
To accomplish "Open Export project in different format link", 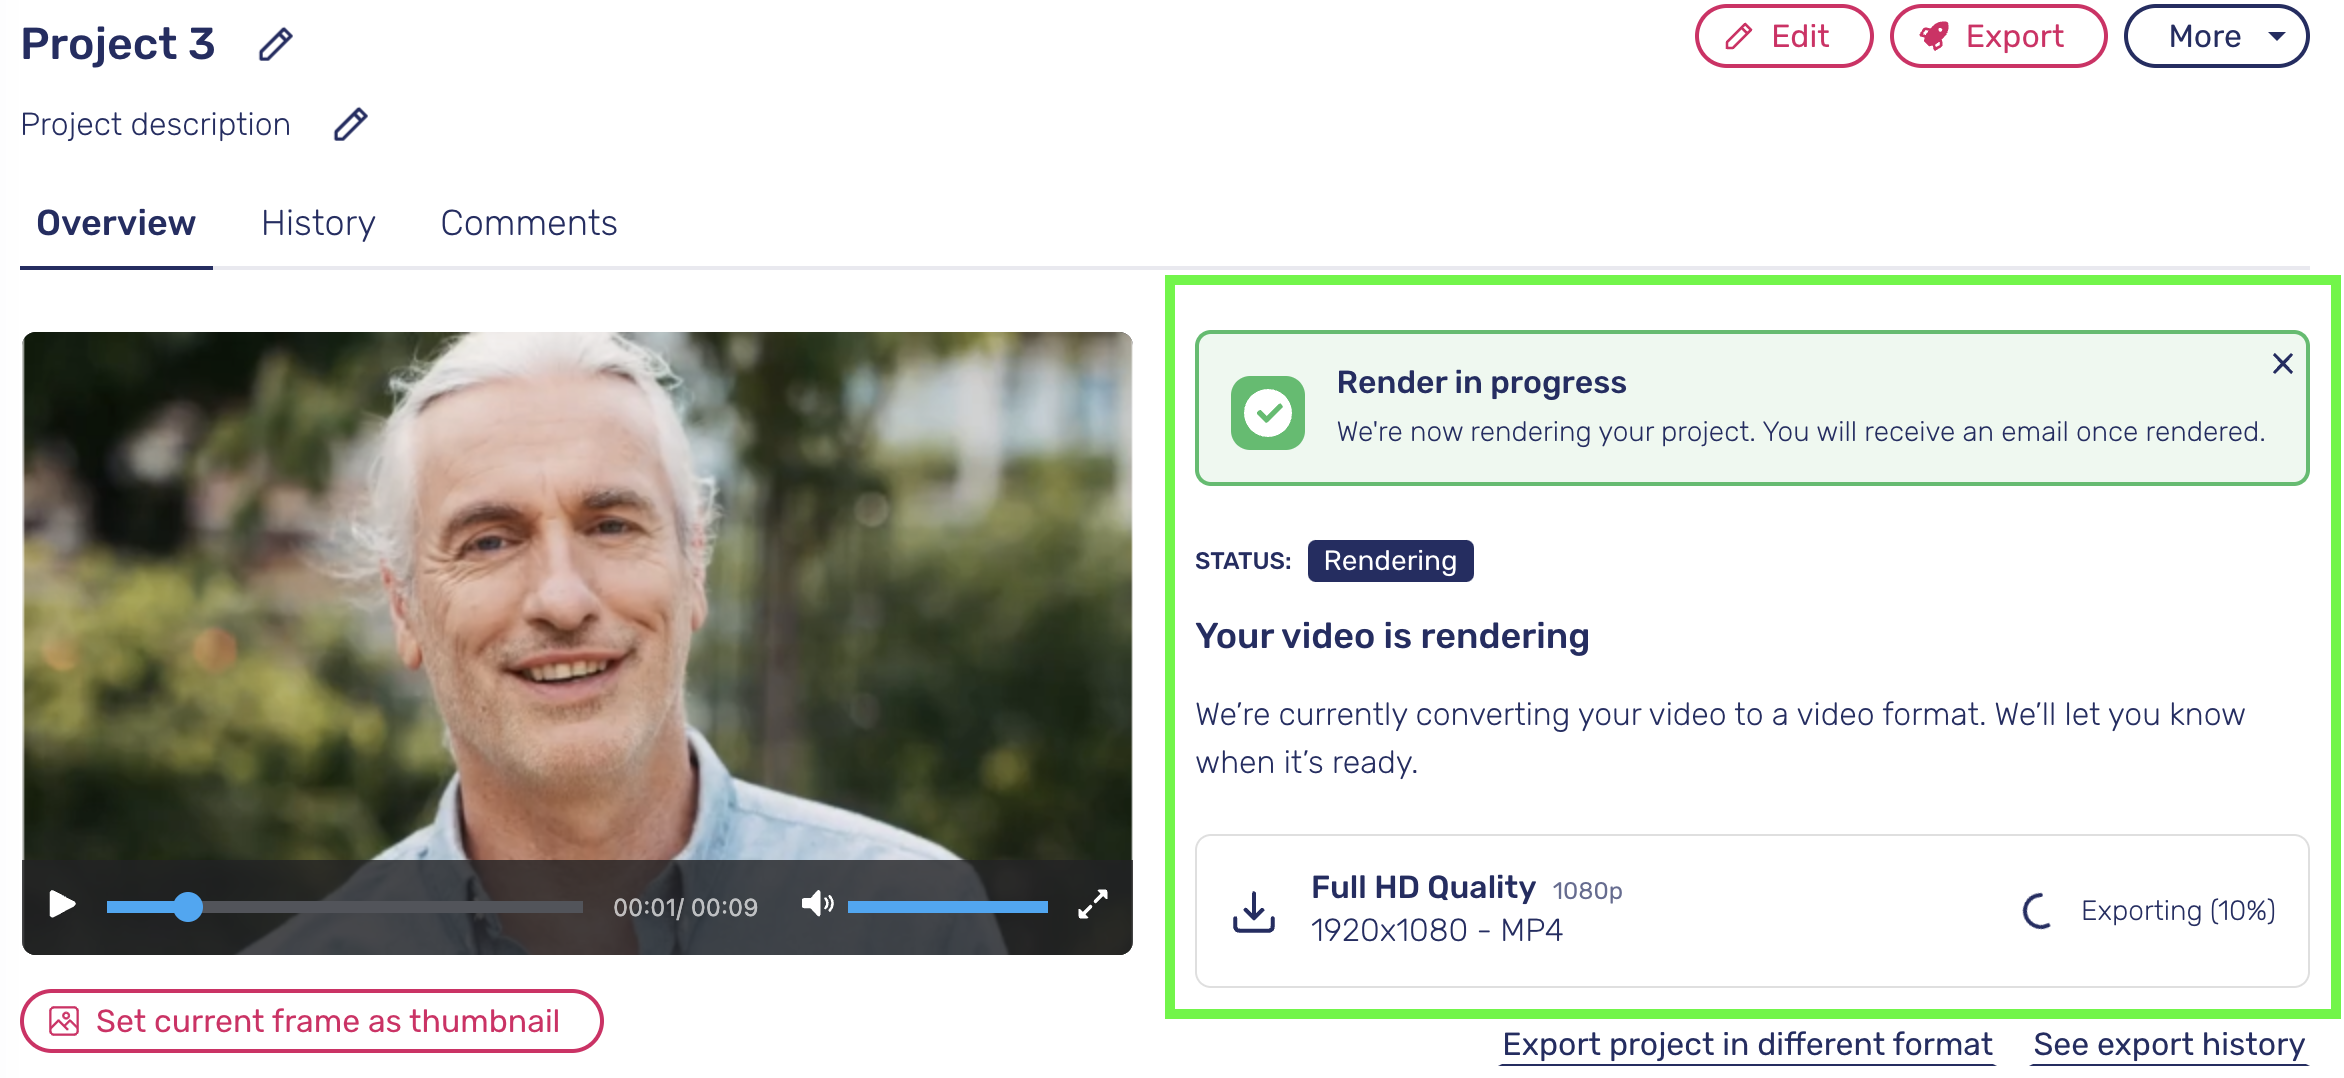I will point(1747,1045).
